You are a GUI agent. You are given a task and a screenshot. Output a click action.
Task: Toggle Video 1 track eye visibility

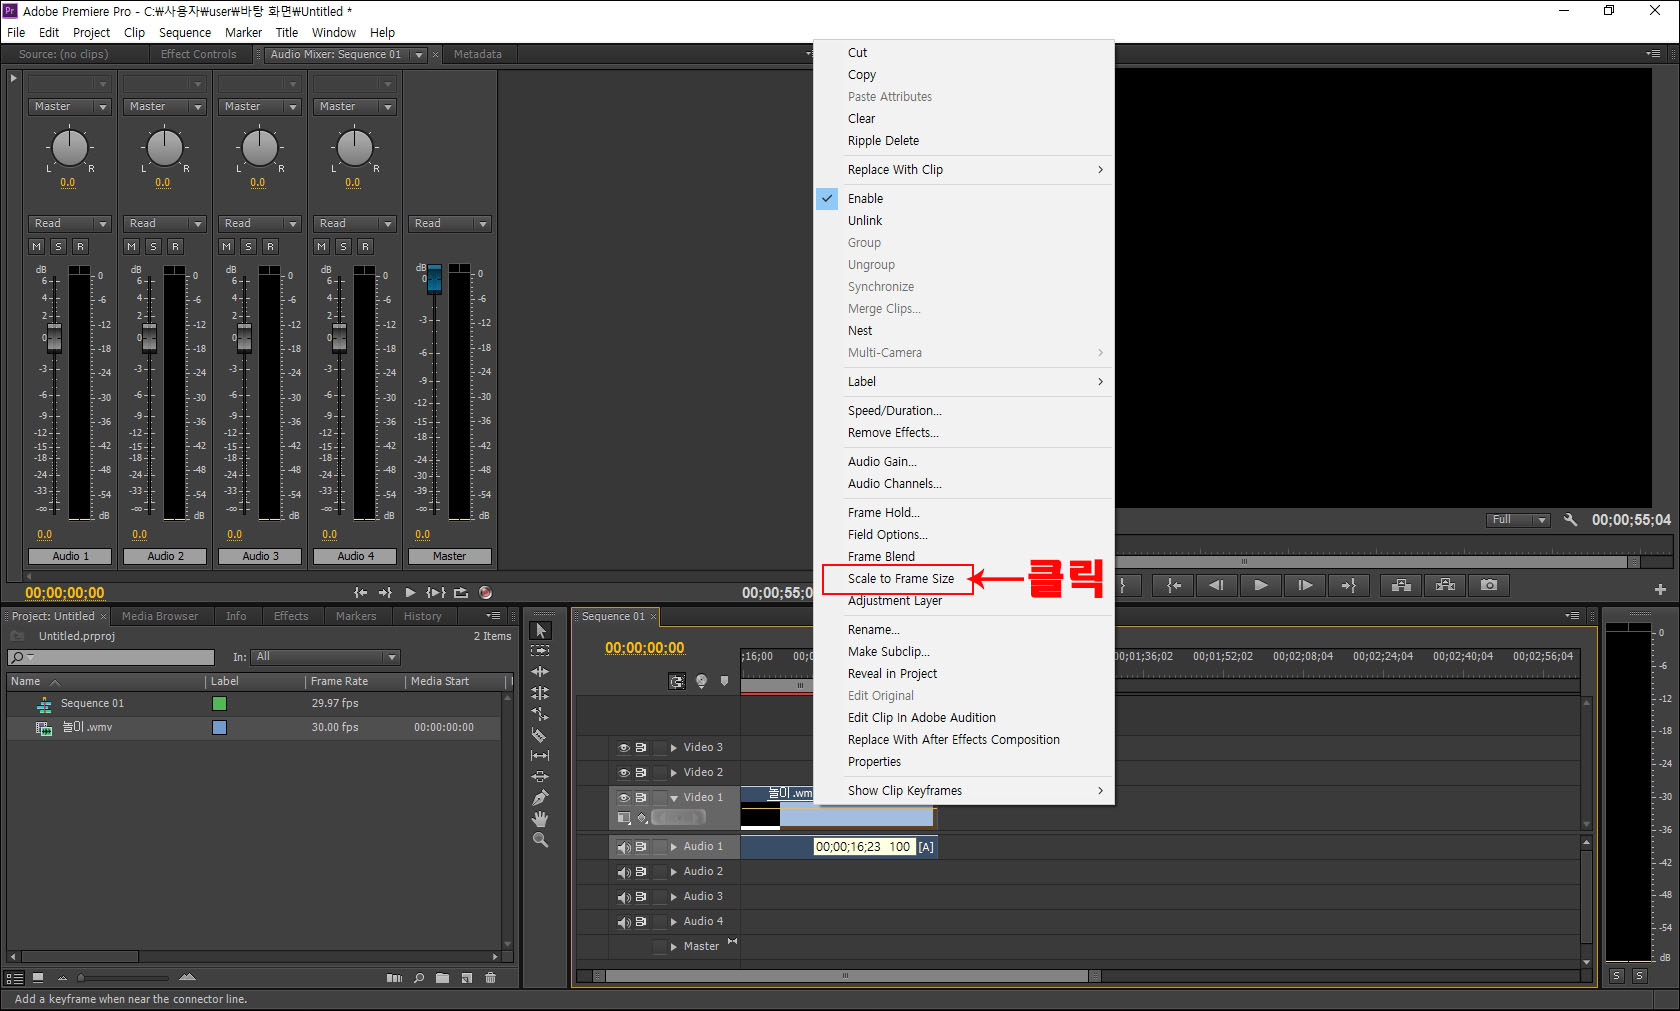point(624,798)
